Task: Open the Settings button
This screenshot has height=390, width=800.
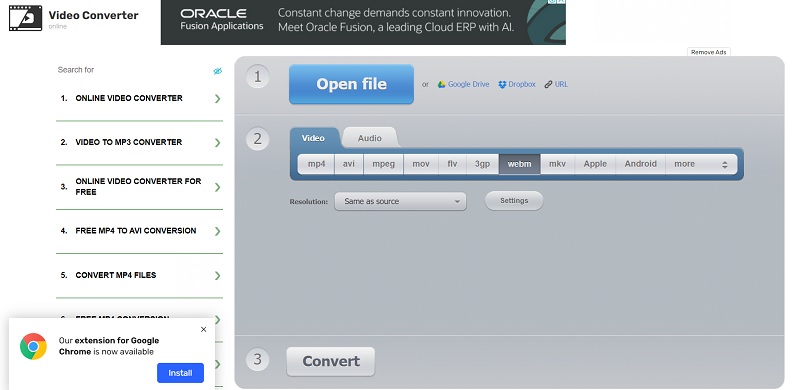Action: click(x=514, y=201)
